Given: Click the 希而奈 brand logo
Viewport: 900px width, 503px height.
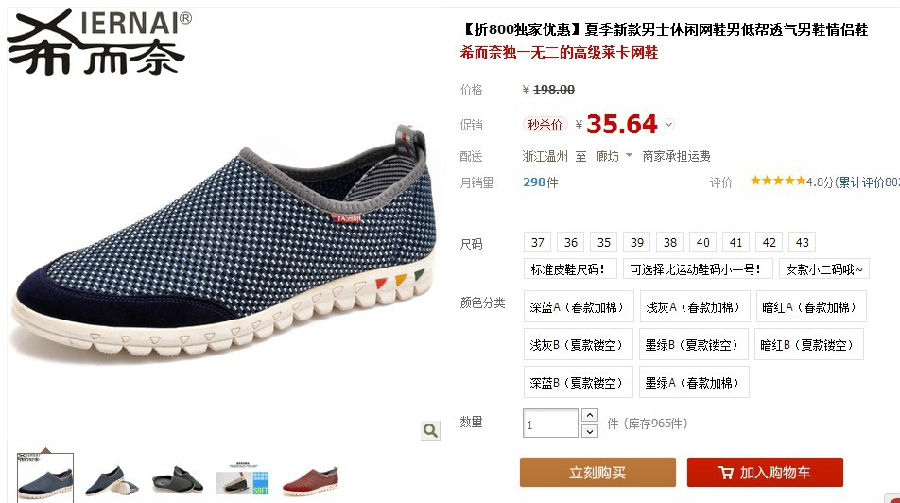Looking at the screenshot, I should point(99,42).
